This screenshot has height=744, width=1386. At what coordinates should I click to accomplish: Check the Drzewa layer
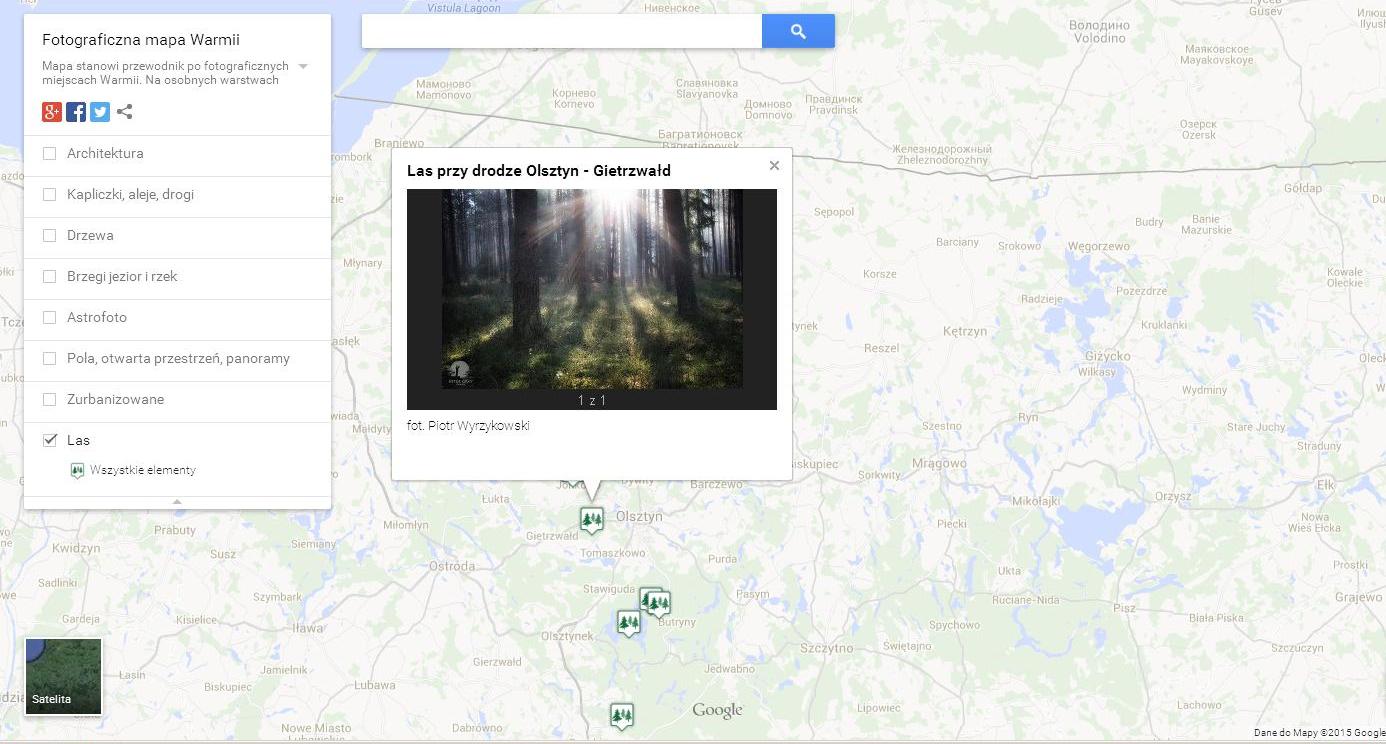pyautogui.click(x=50, y=236)
